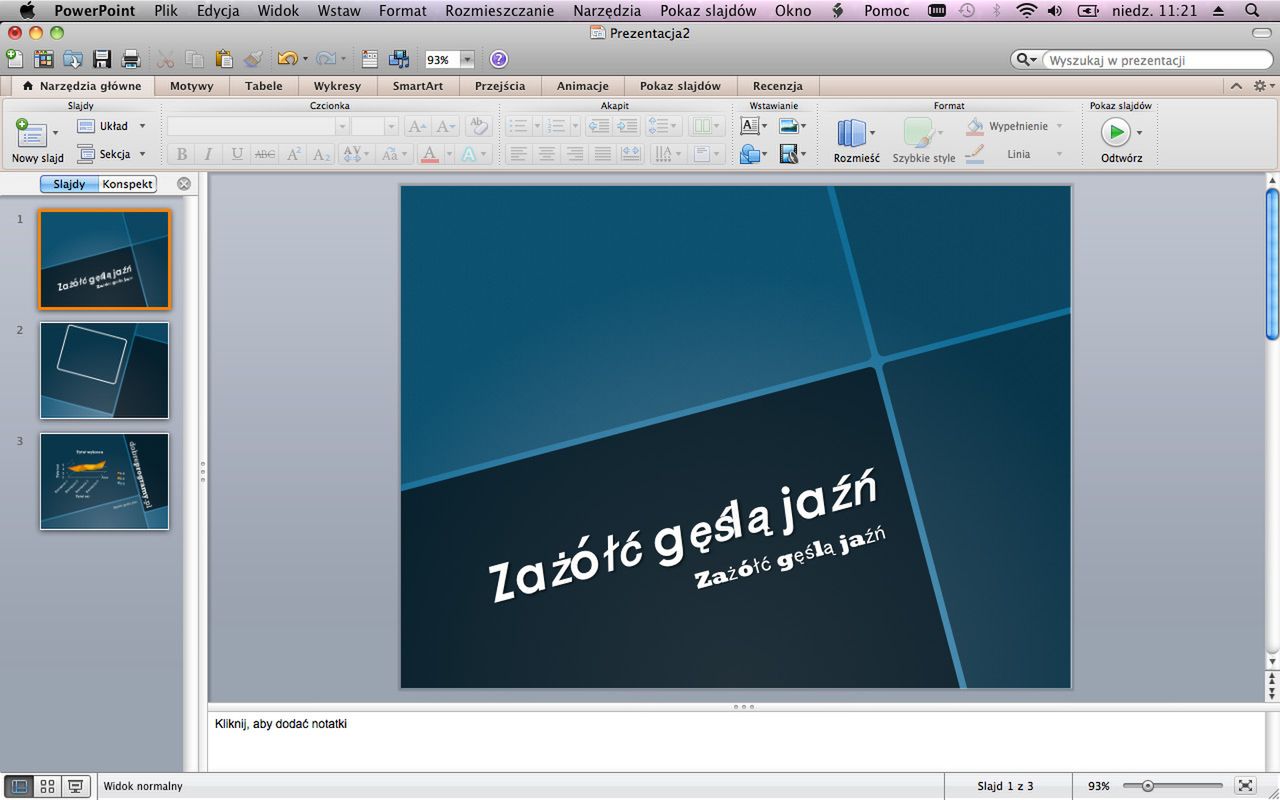Select slide 3 thumbnail with chart
Viewport: 1280px width, 800px height.
pyautogui.click(x=105, y=481)
